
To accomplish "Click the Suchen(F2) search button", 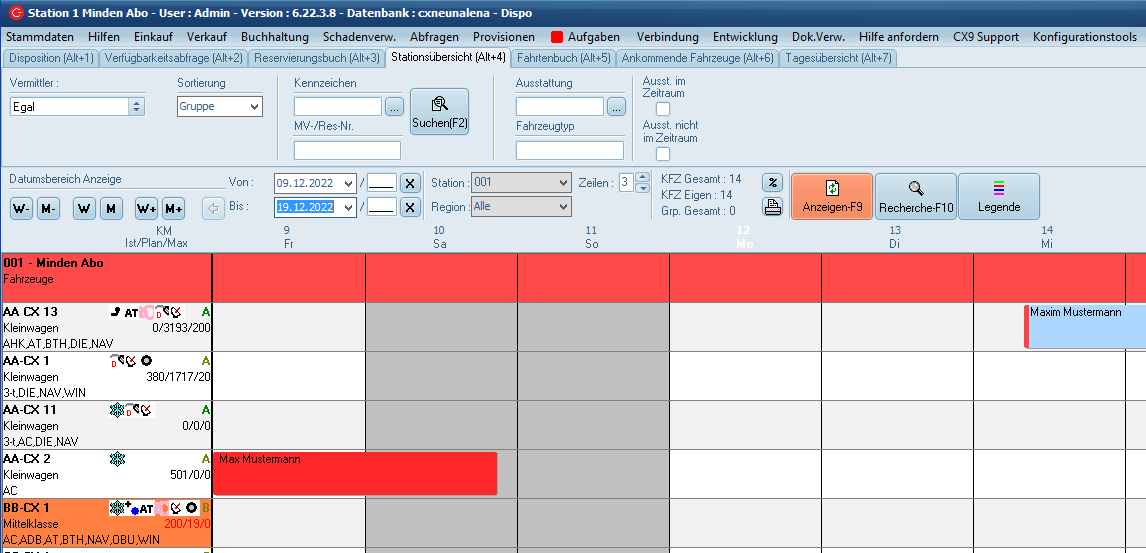I will tap(439, 112).
